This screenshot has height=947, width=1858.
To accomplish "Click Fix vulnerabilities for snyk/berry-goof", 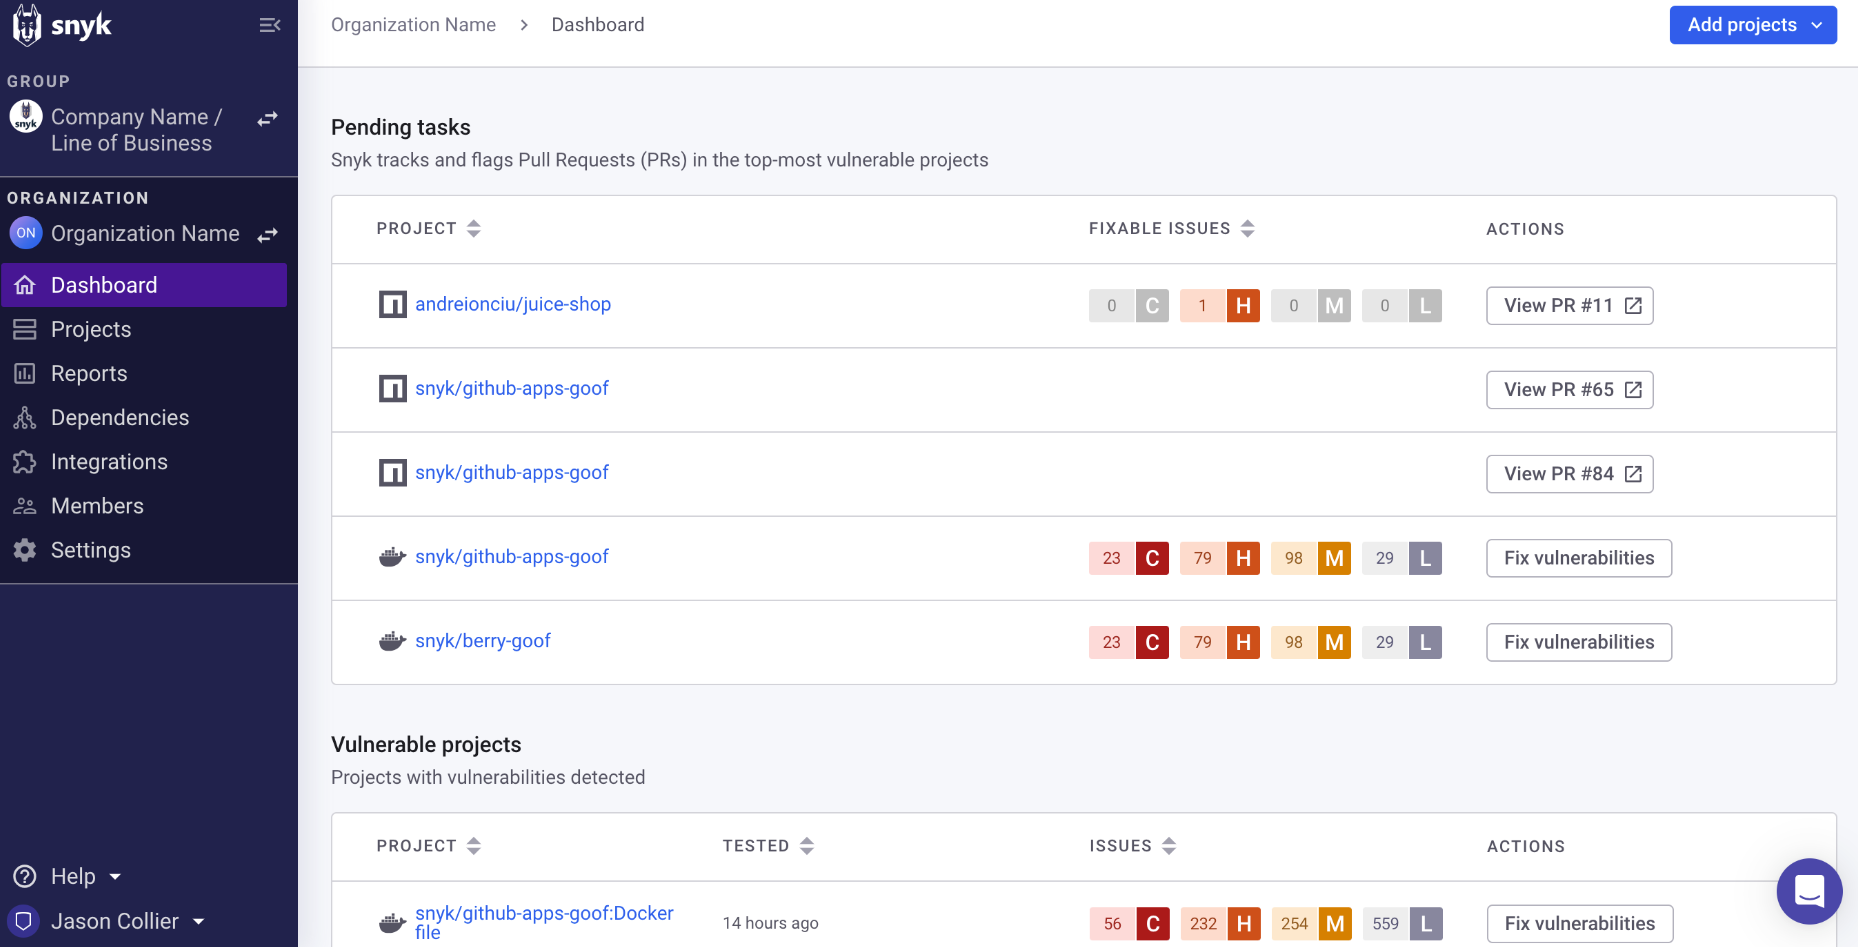I will 1579,642.
